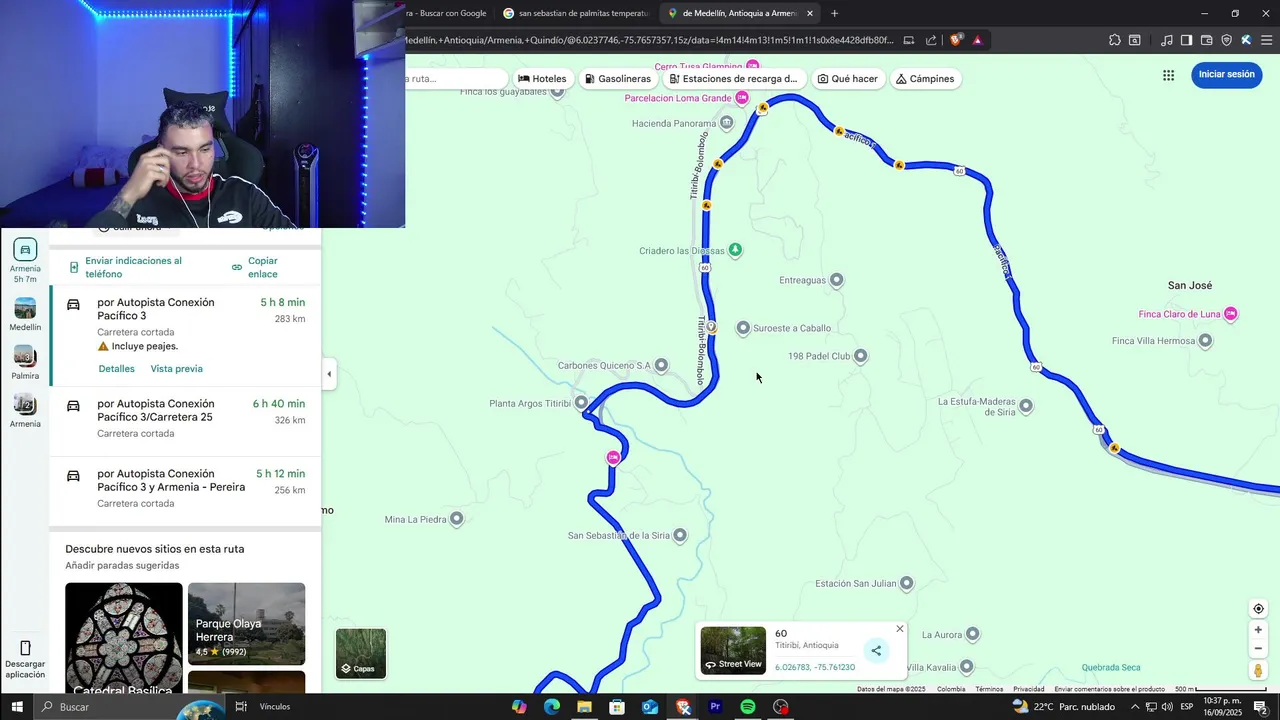
Task: Select the Cámpines chip
Action: coord(925,78)
